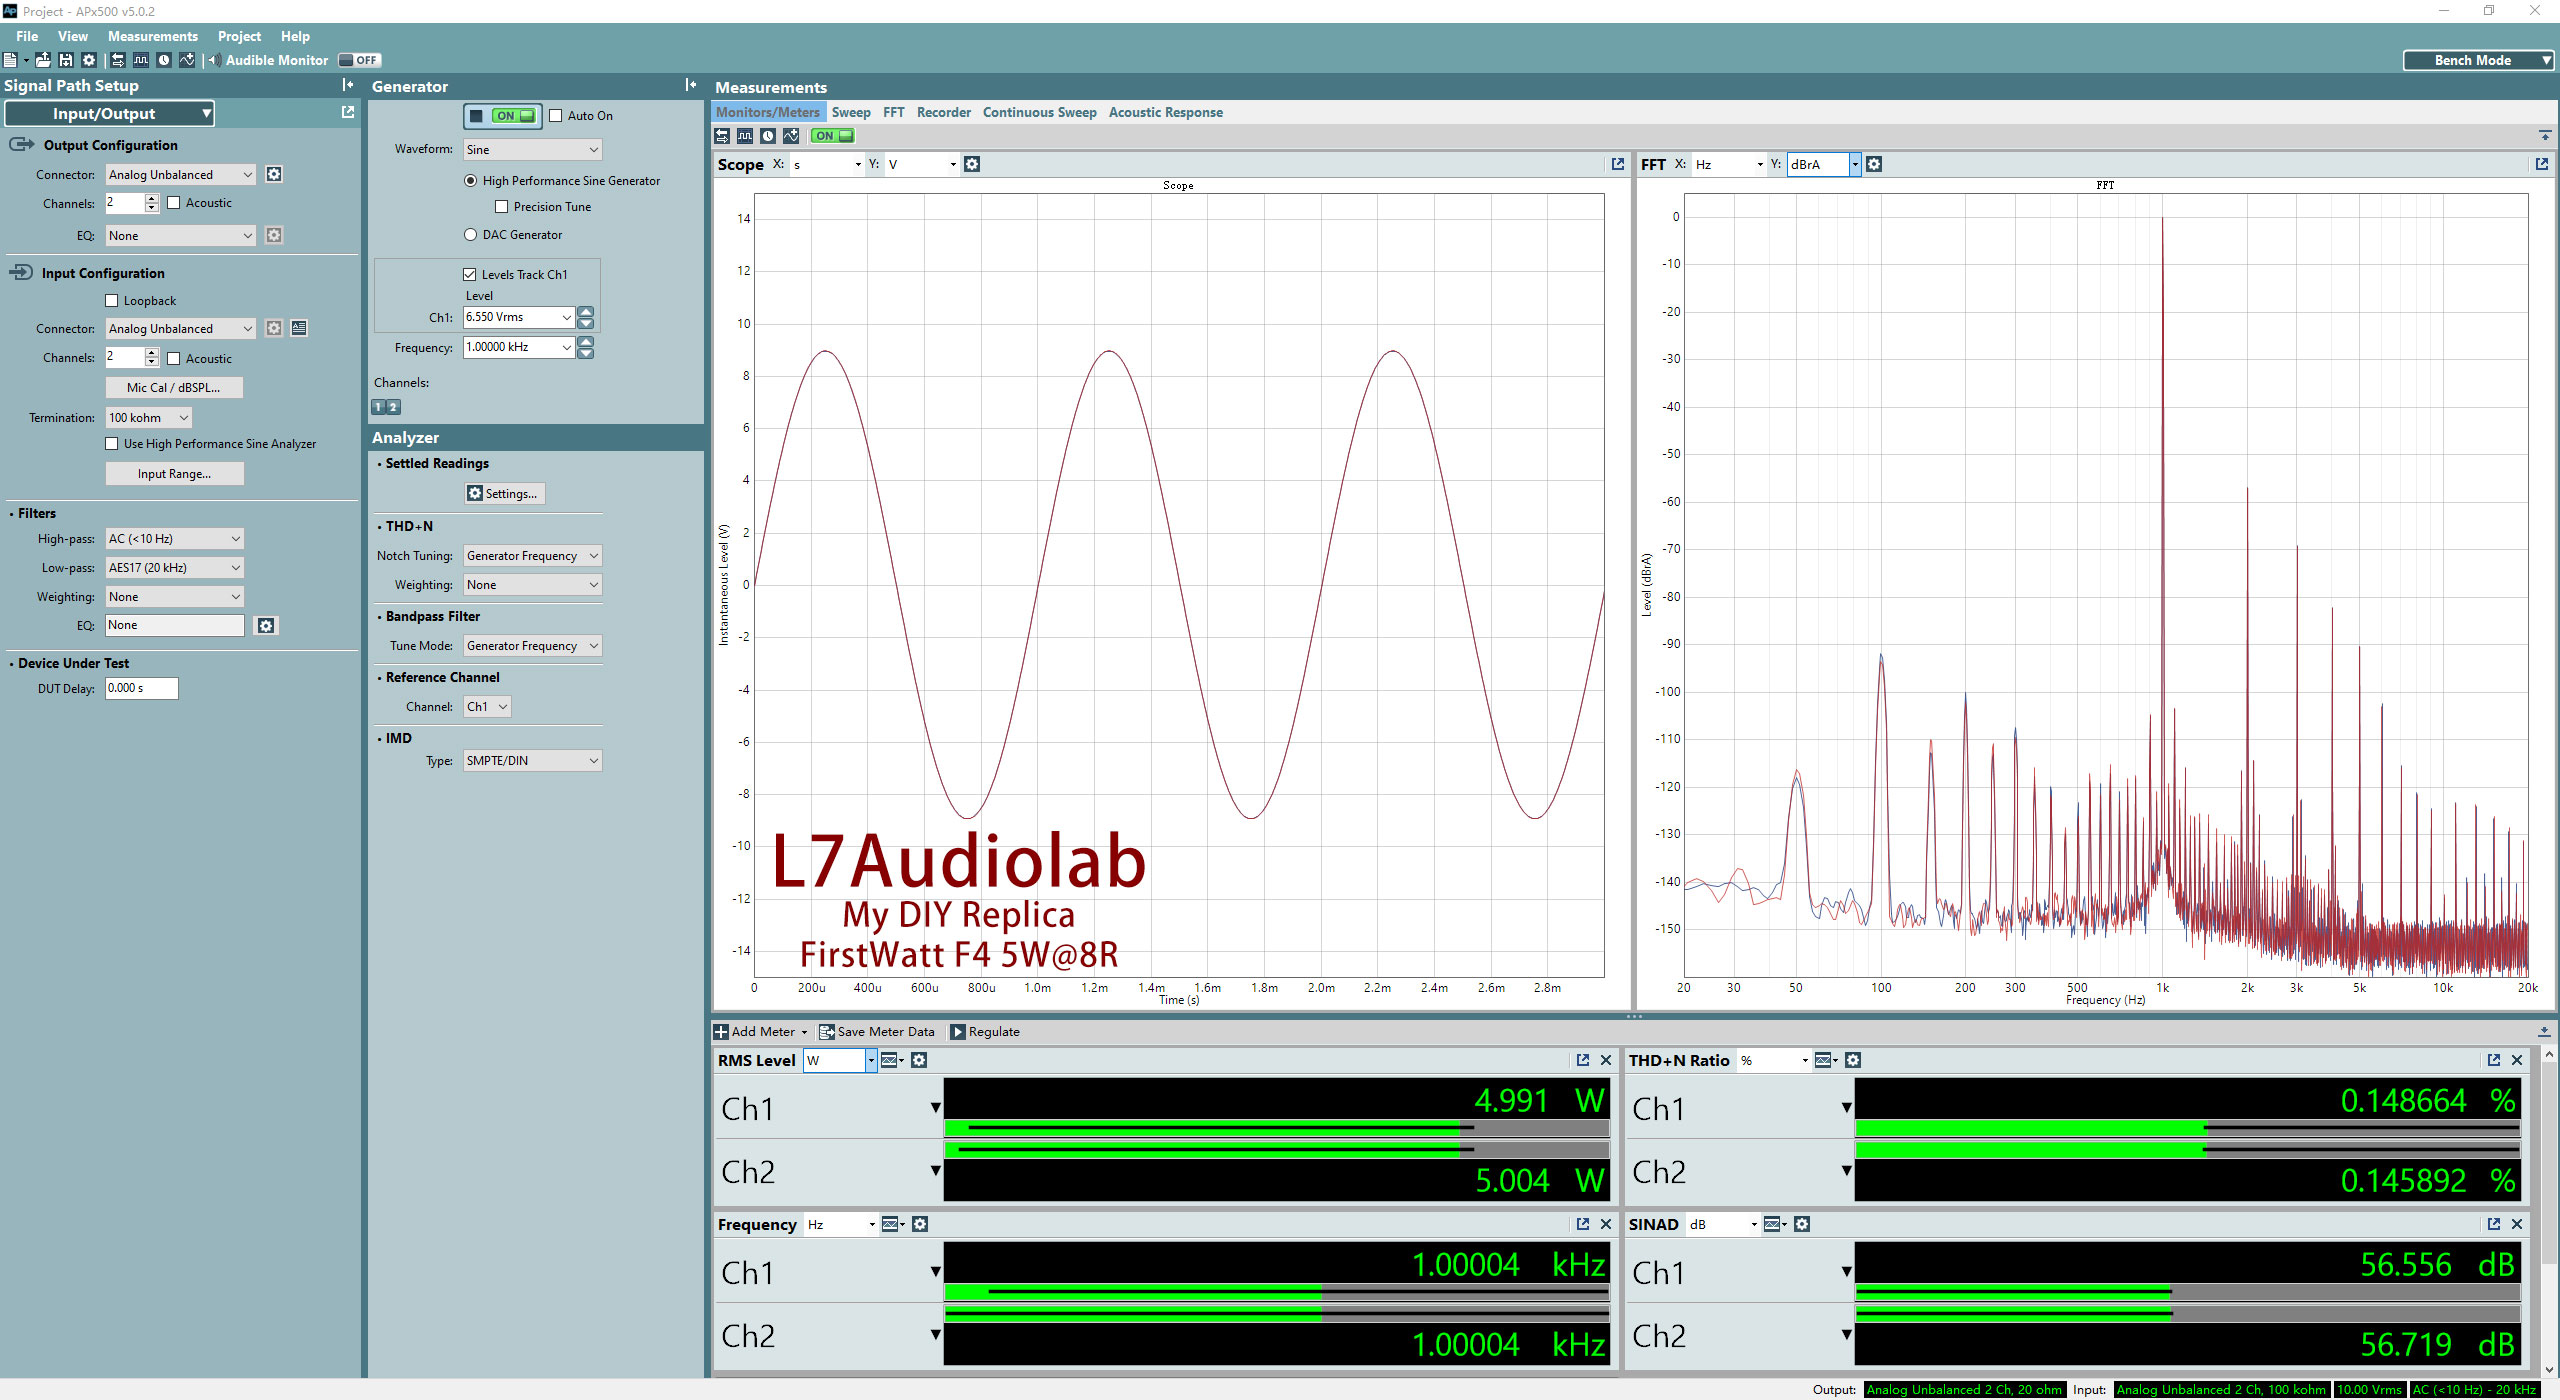The width and height of the screenshot is (2560, 1400).
Task: Pop out the Input/Output panel
Action: click(x=347, y=112)
